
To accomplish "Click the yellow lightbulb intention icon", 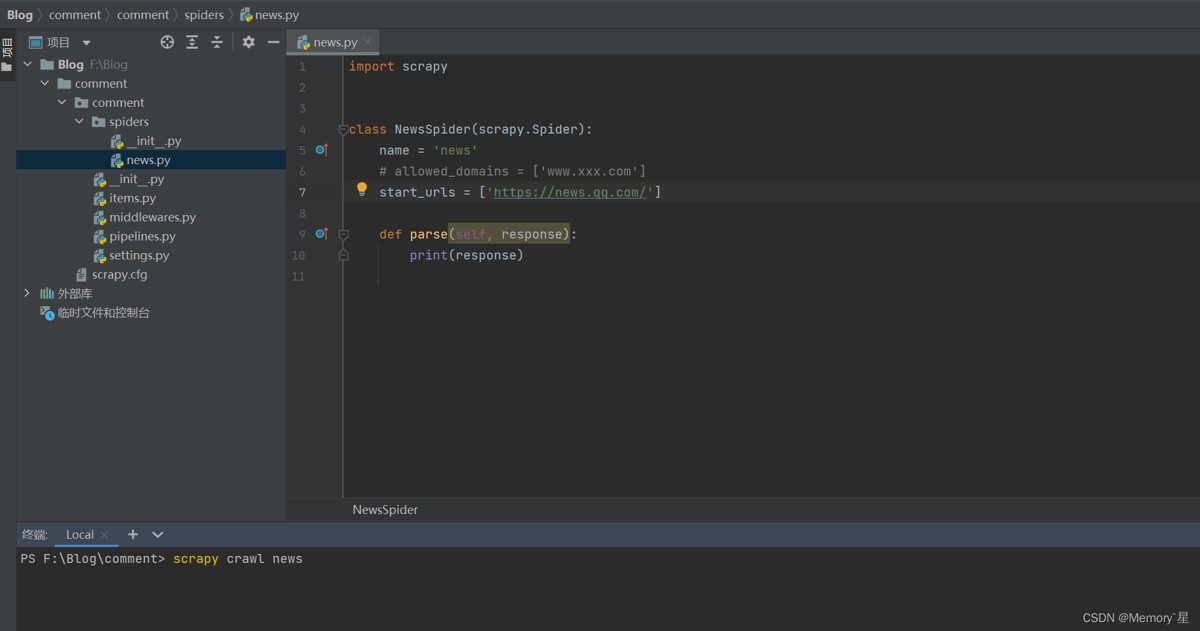I will pos(362,189).
